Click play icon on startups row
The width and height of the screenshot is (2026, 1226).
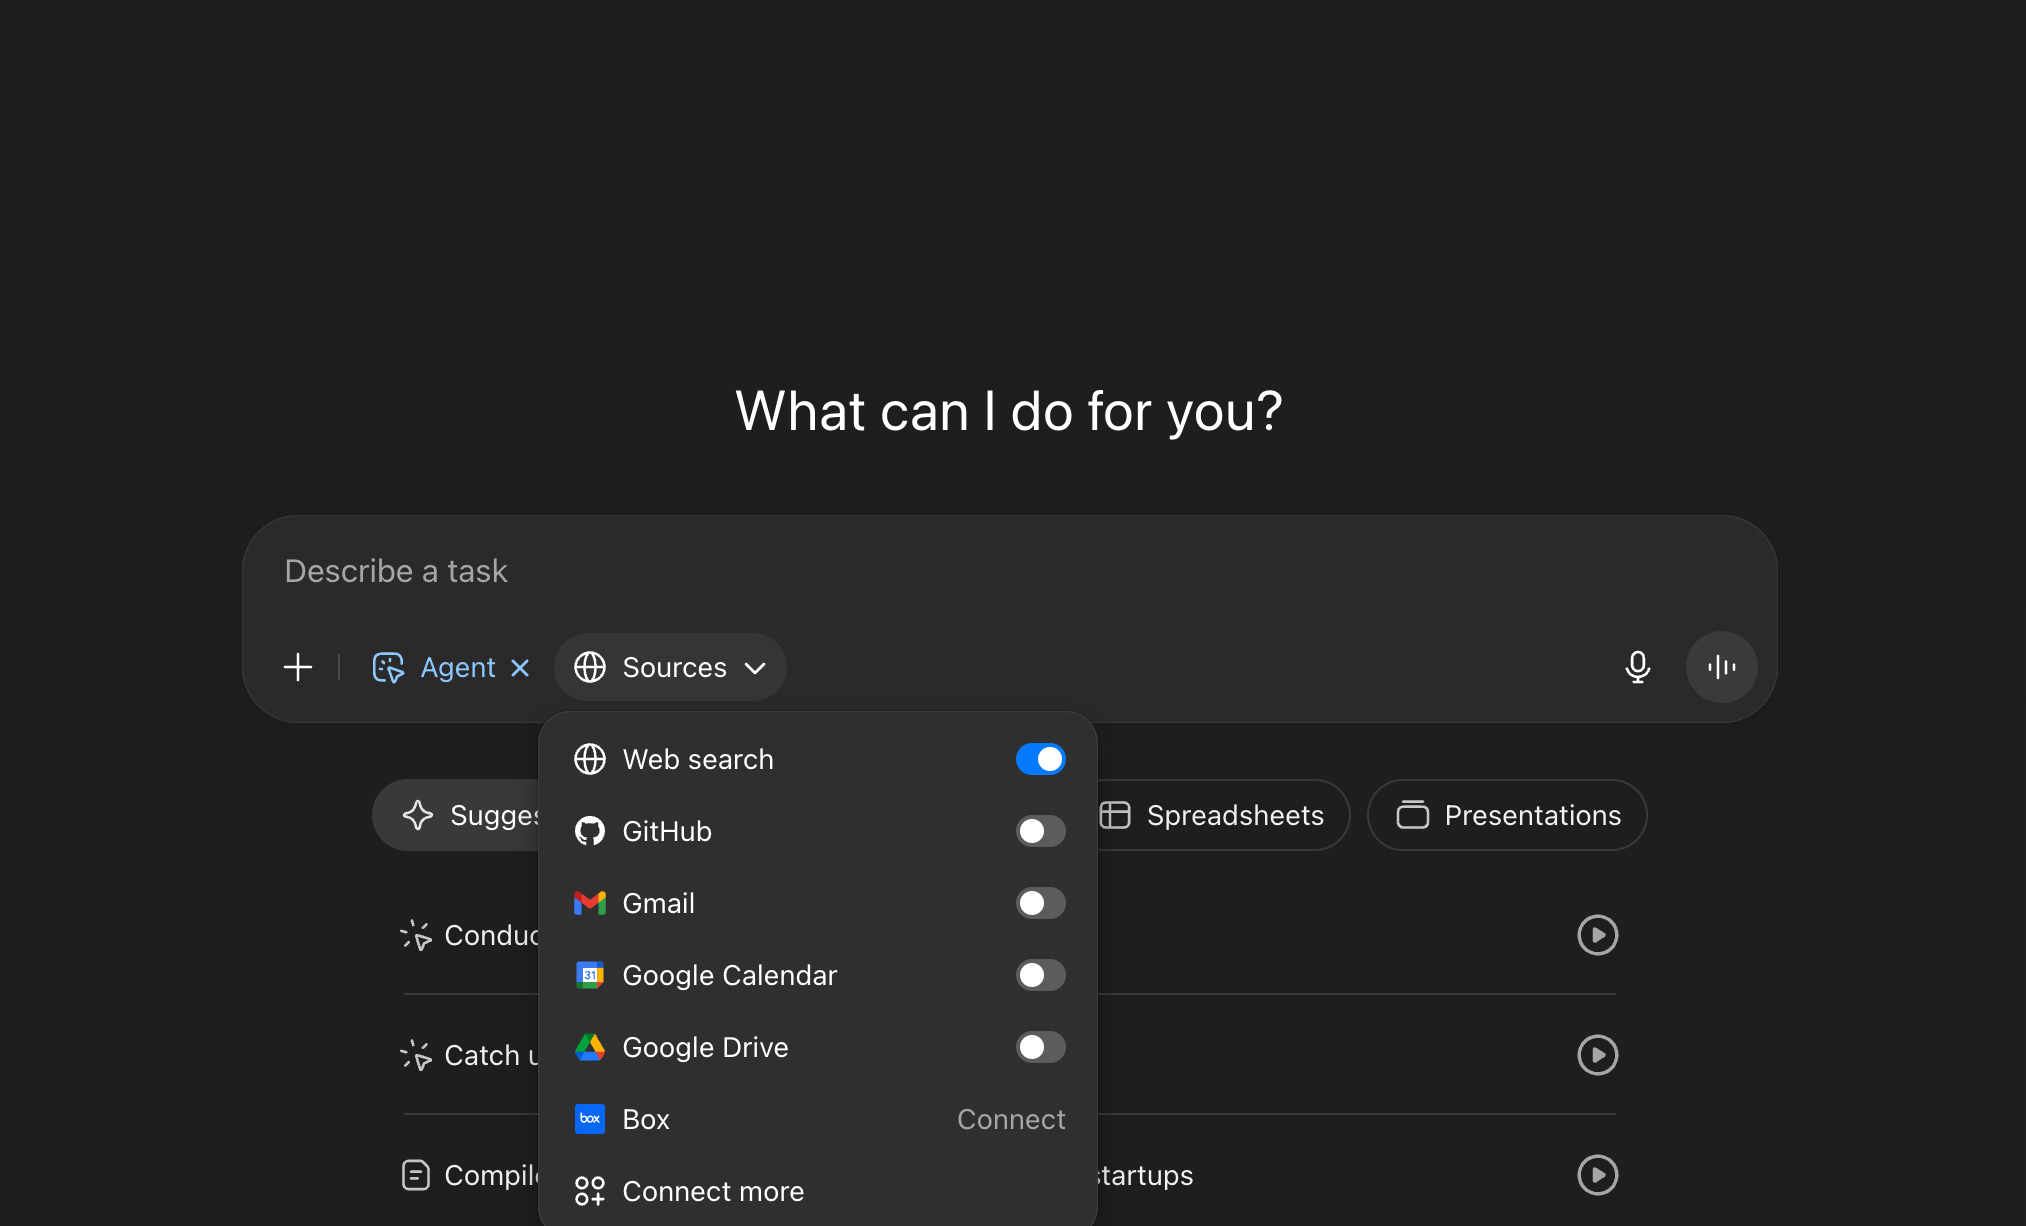tap(1597, 1175)
